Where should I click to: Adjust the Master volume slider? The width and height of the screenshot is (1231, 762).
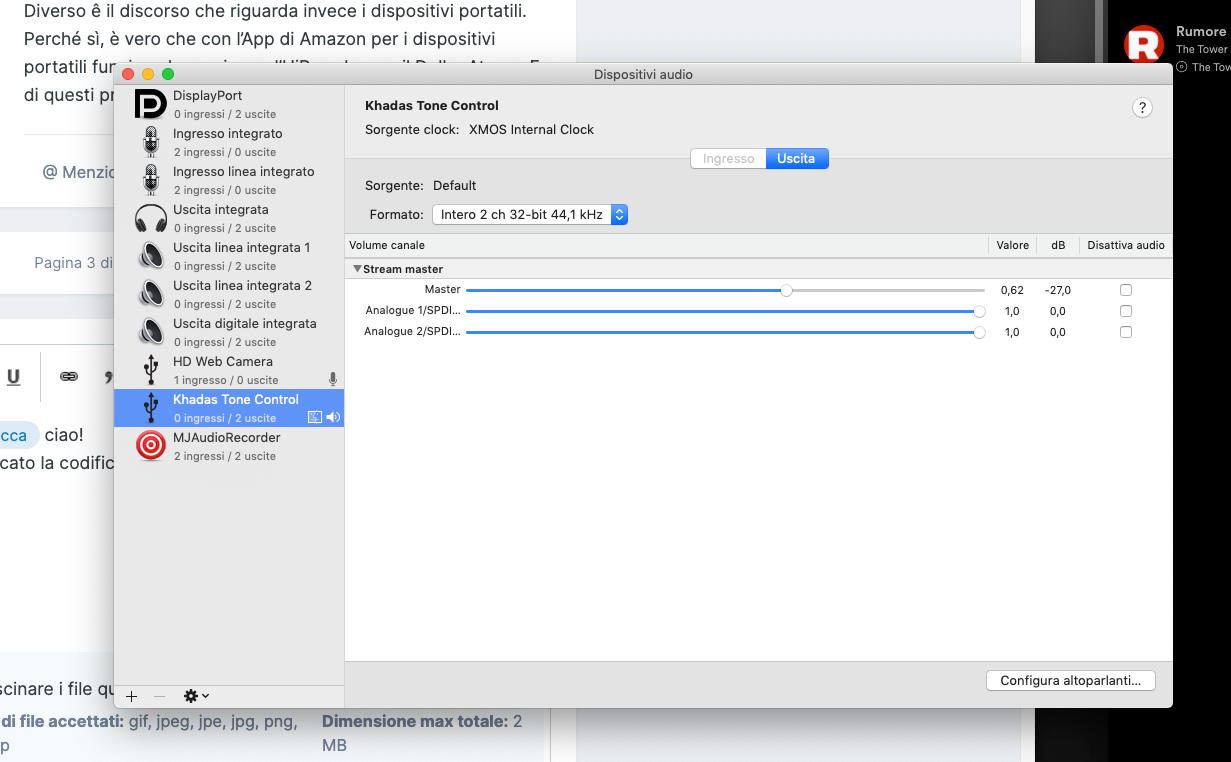[x=726, y=290]
